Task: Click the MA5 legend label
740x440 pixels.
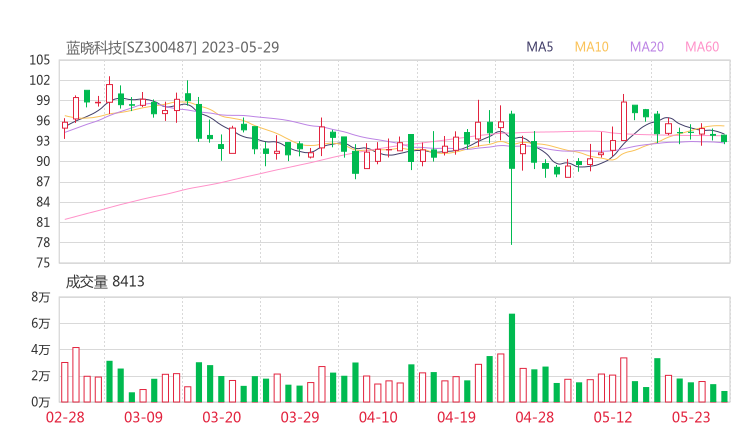Action: (x=539, y=47)
